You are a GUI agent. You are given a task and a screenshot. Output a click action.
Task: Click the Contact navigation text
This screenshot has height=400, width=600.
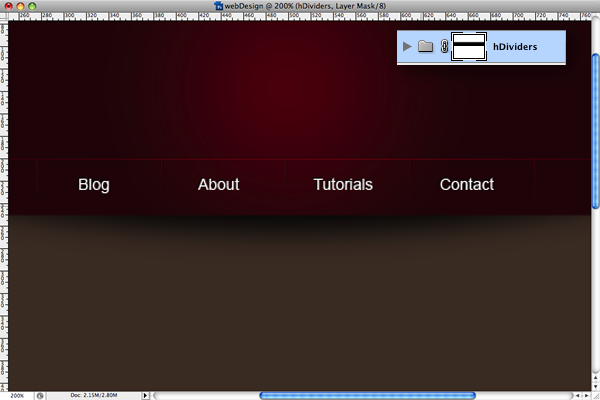467,184
